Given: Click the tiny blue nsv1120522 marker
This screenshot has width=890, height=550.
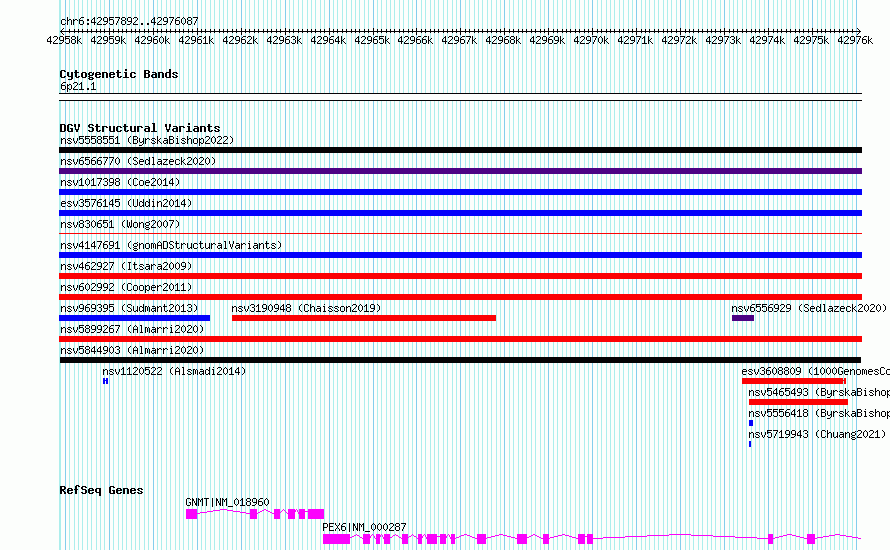Looking at the screenshot, I should (106, 381).
